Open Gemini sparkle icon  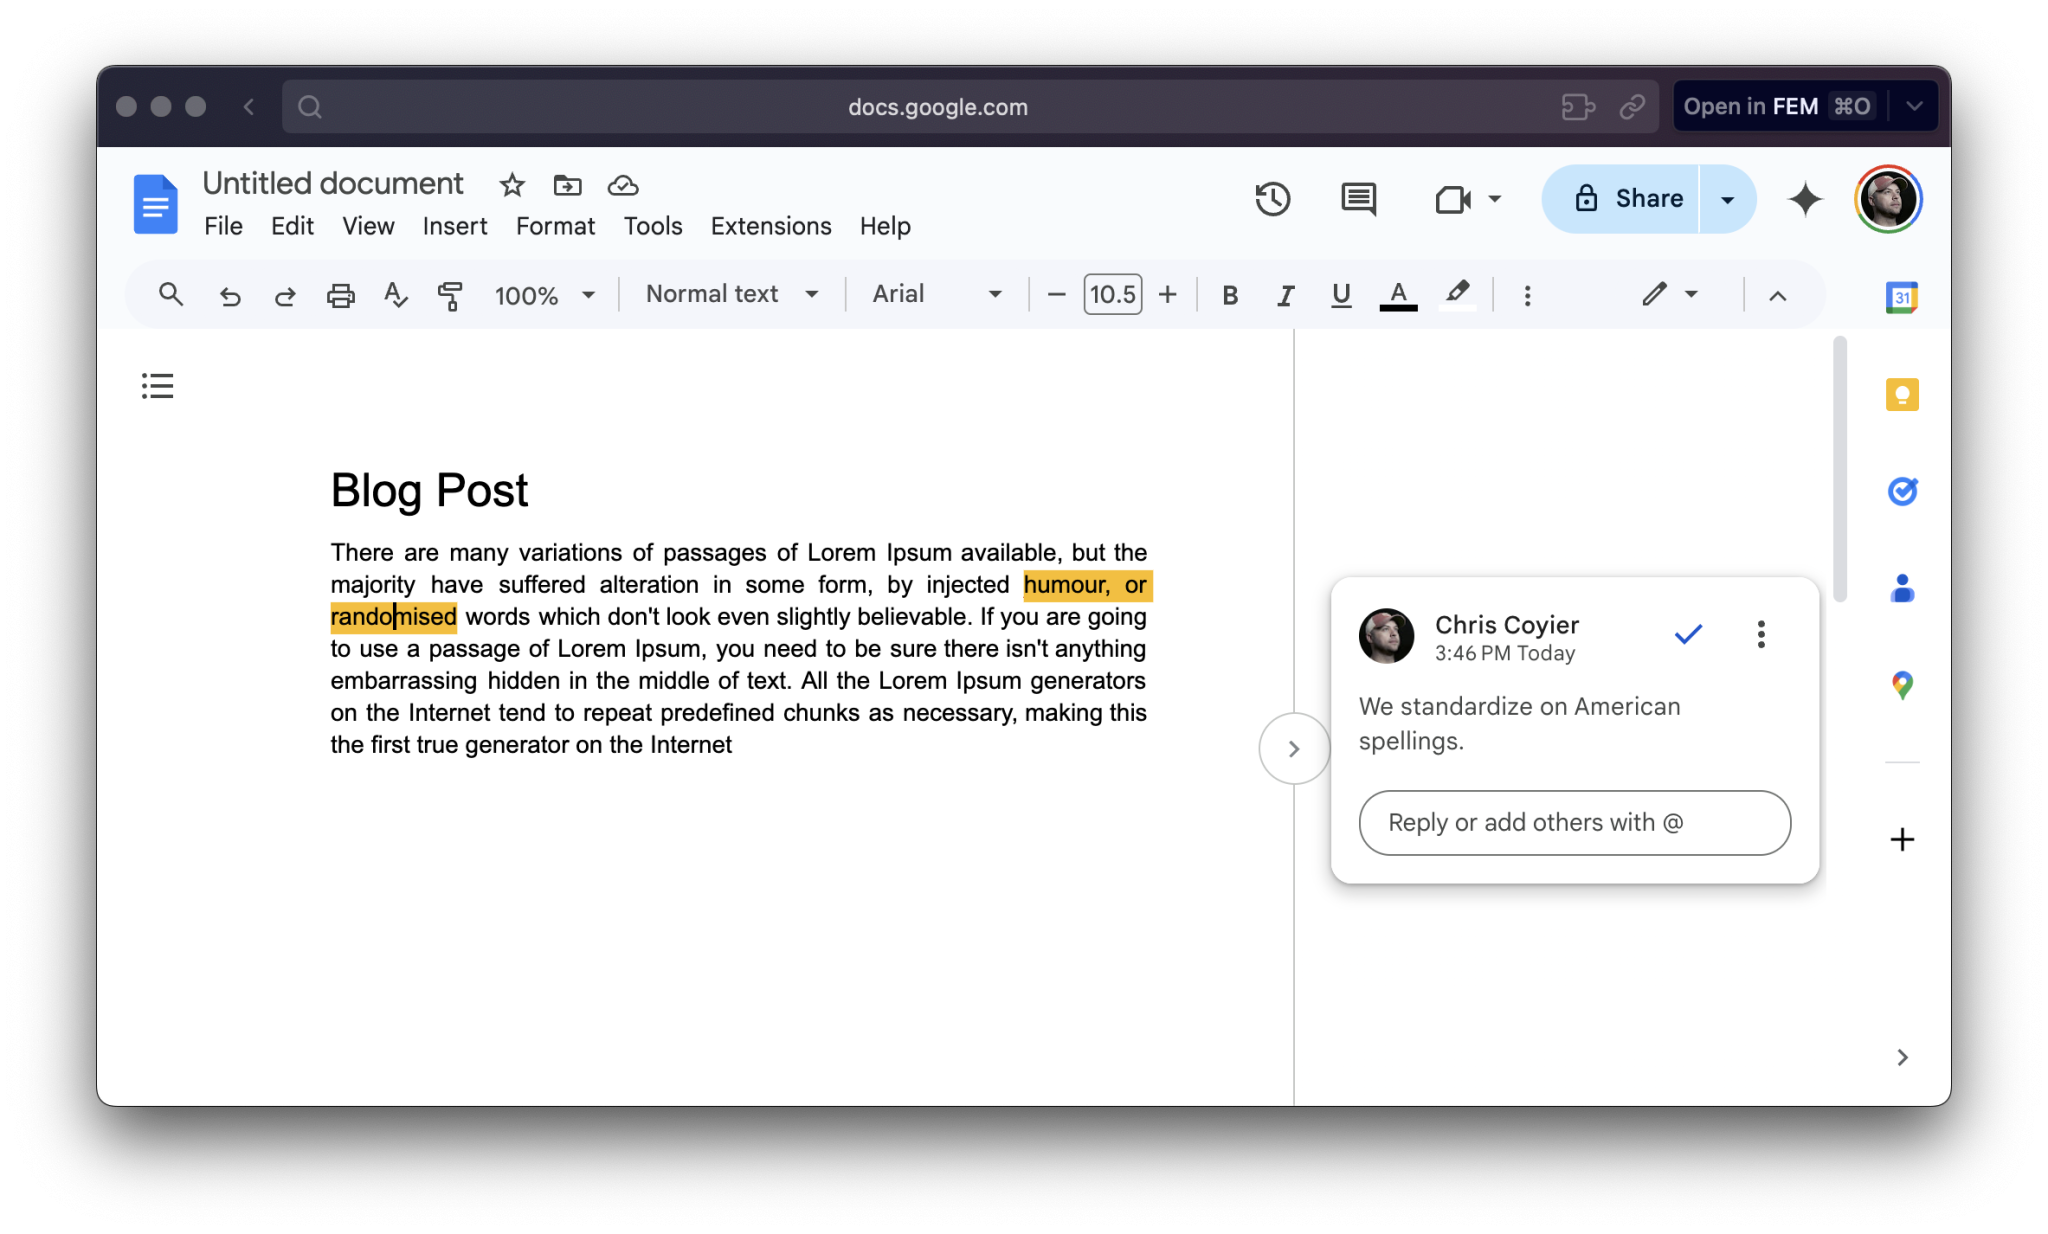coord(1805,198)
